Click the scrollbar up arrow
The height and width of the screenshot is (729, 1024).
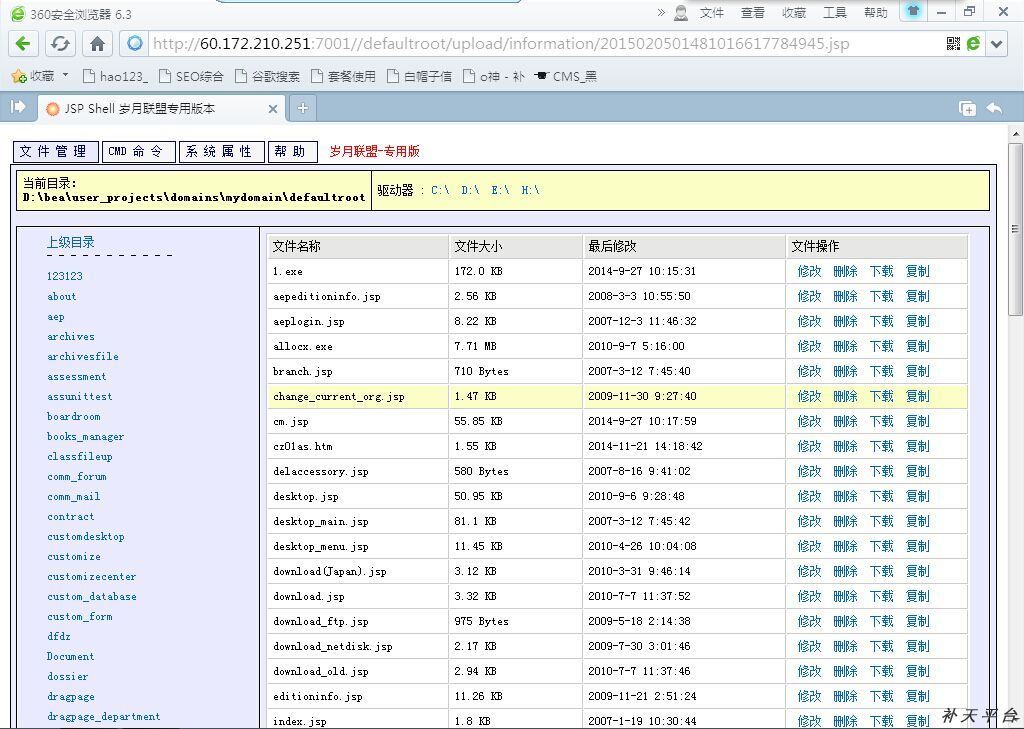(x=1015, y=134)
